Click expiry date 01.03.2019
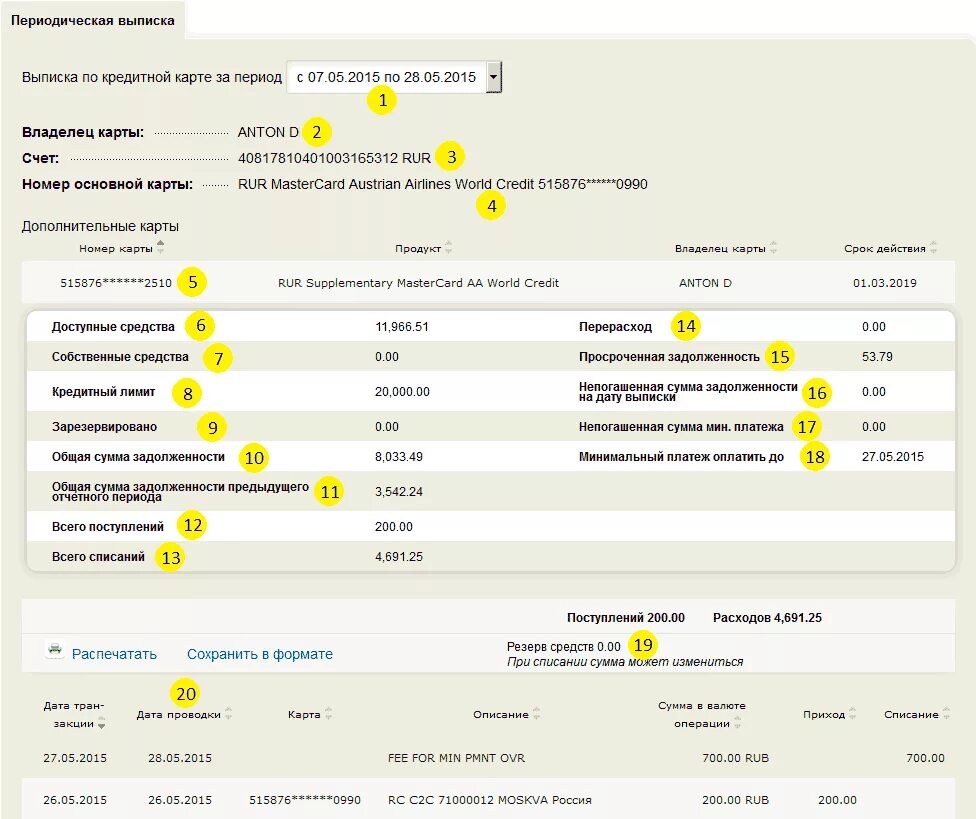976x819 pixels. tap(884, 283)
